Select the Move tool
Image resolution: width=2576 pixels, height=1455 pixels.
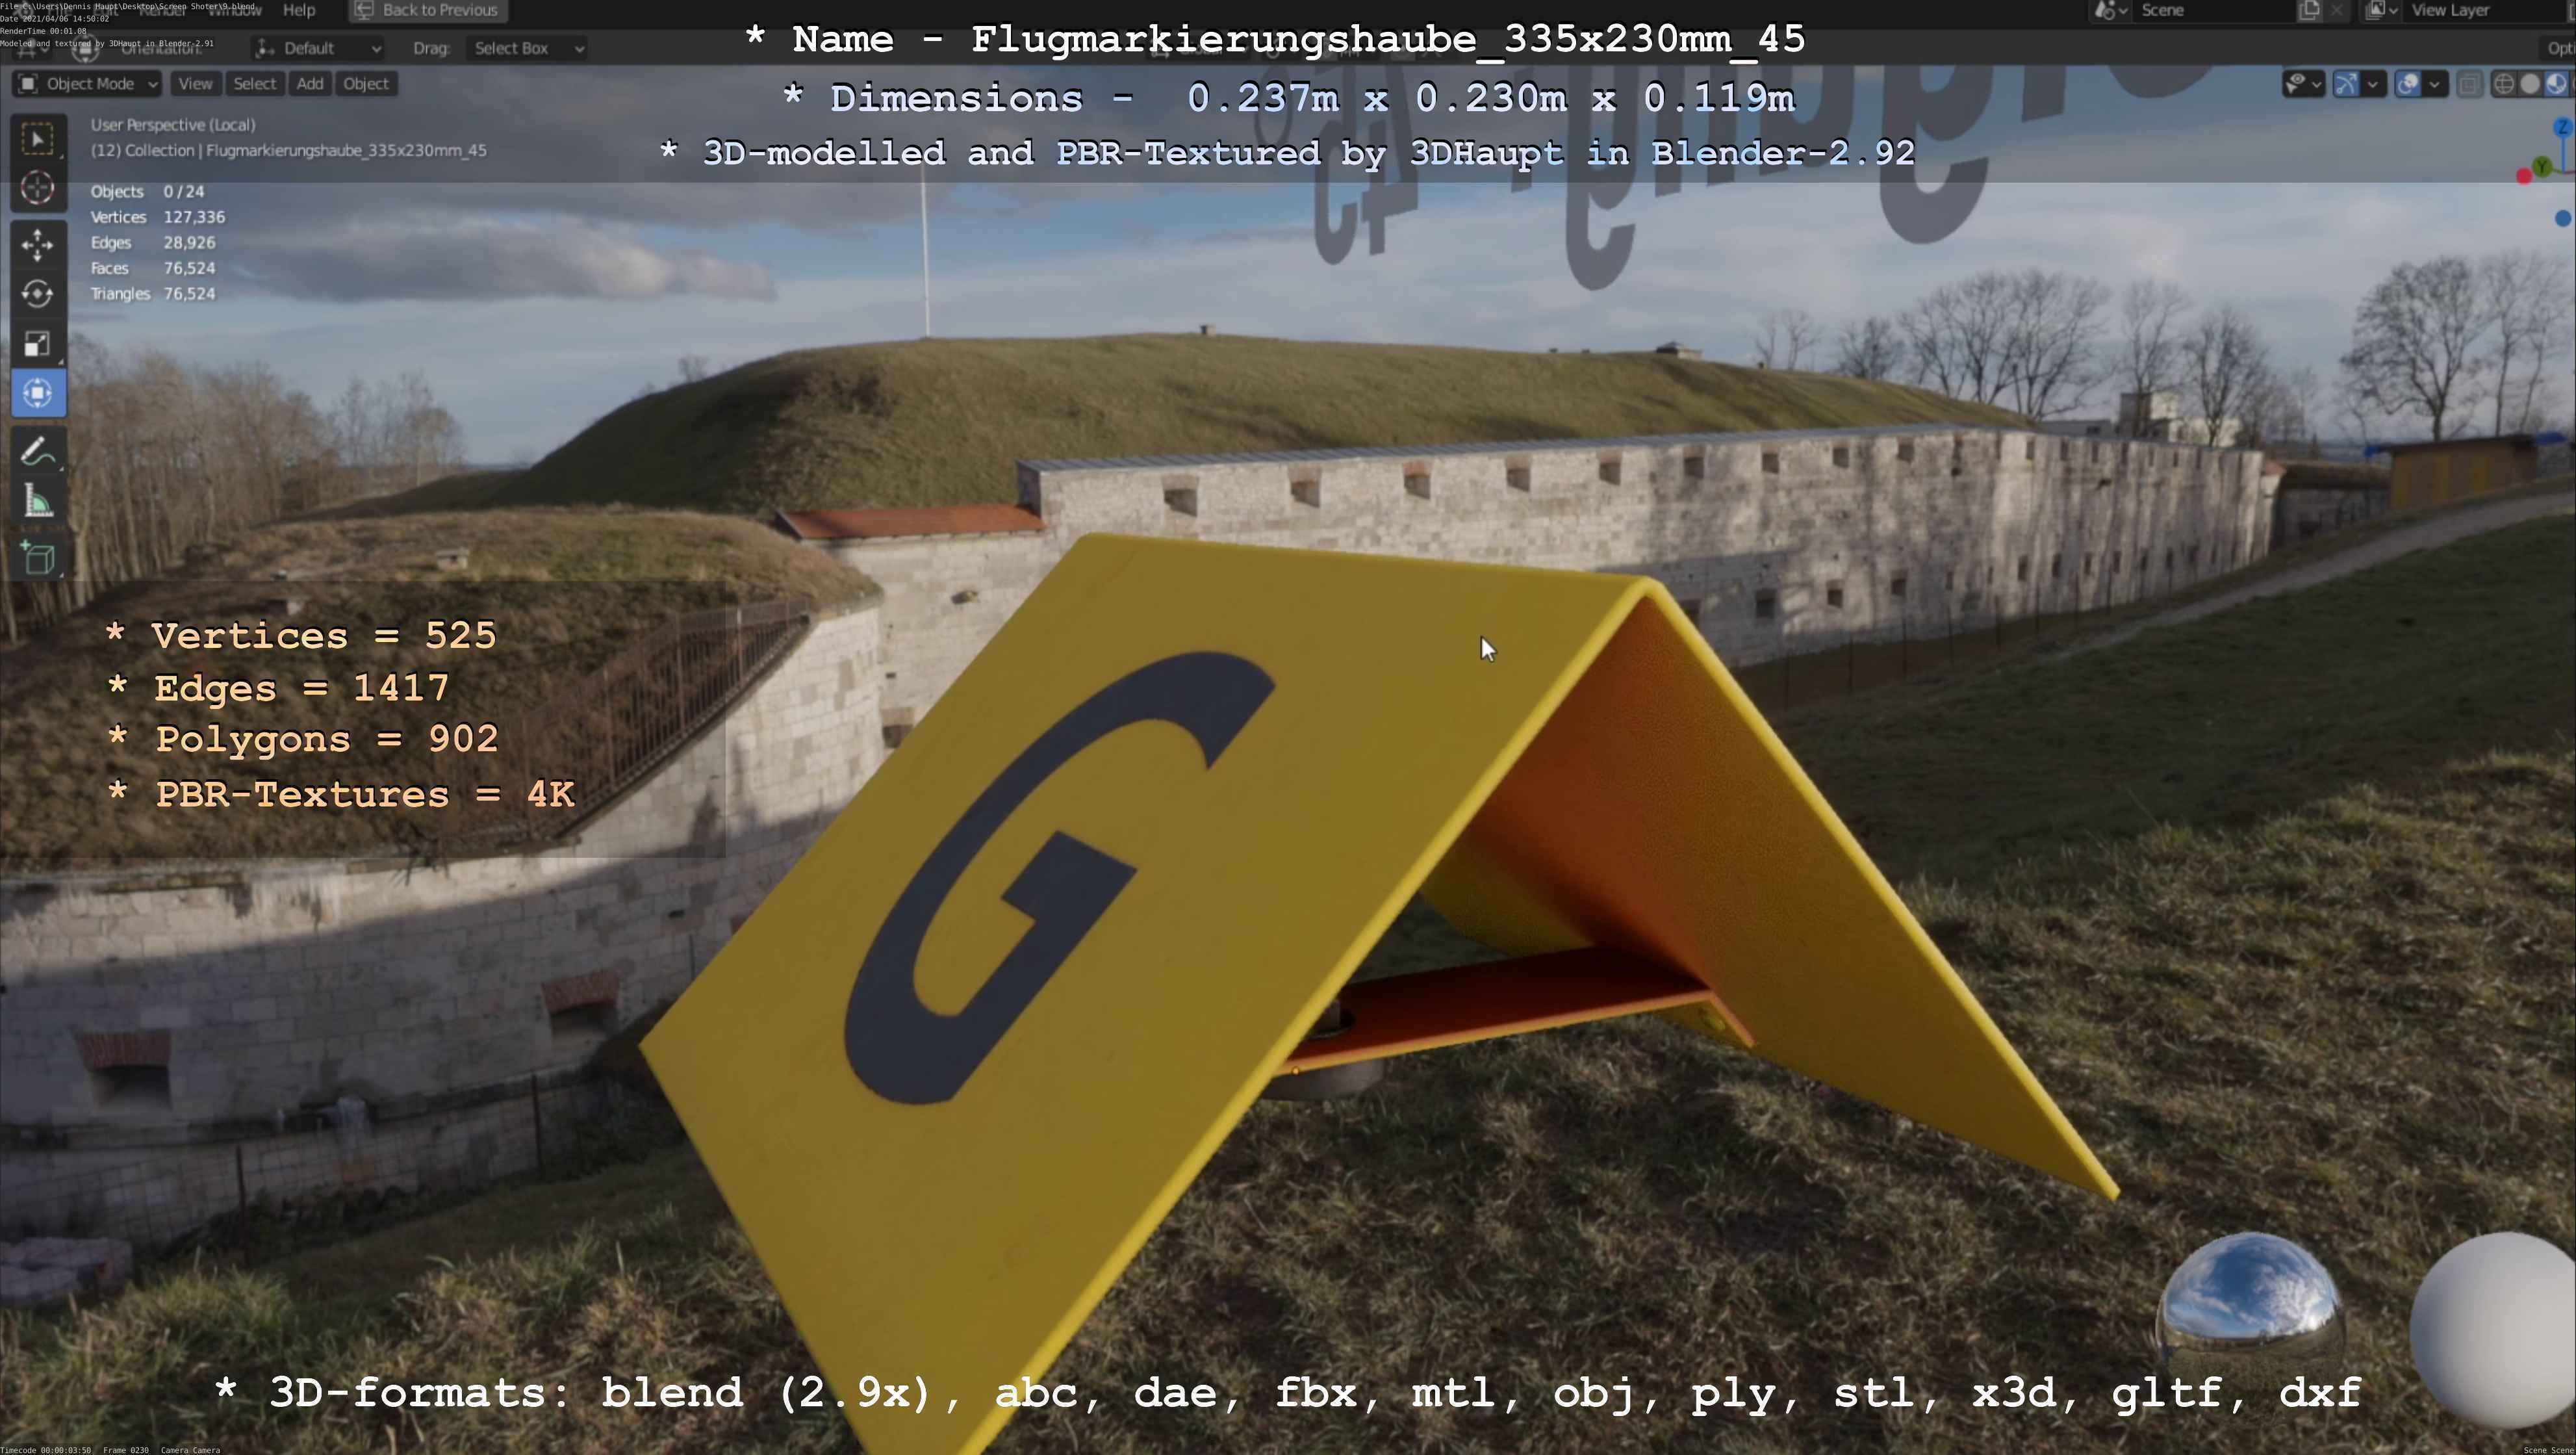coord(38,244)
